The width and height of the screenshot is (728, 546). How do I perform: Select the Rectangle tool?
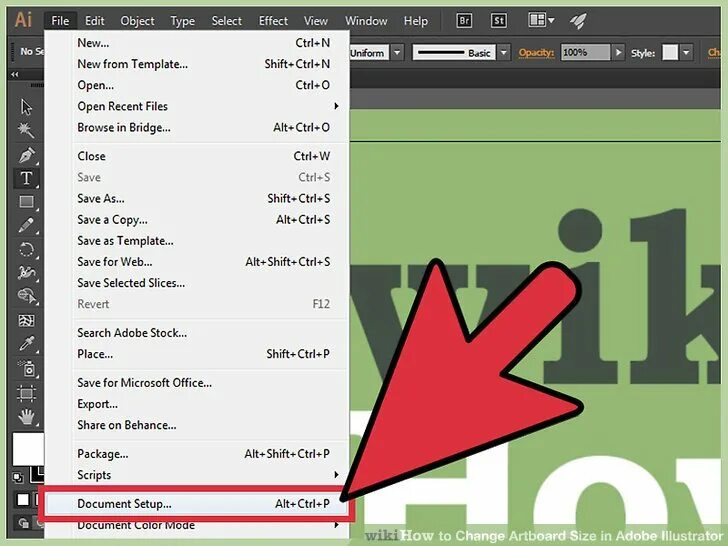point(26,202)
